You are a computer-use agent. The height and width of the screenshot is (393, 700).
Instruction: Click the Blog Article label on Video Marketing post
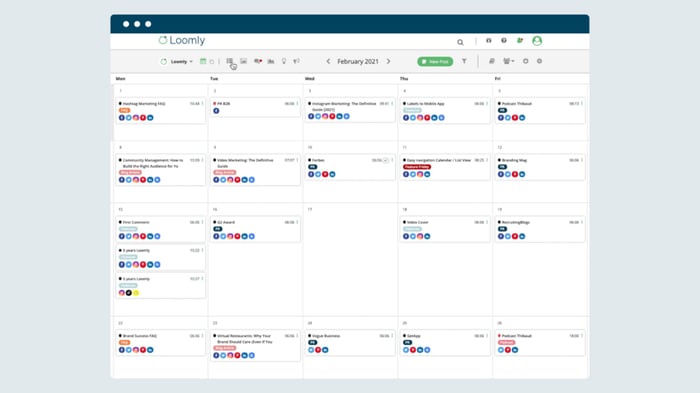pyautogui.click(x=225, y=172)
